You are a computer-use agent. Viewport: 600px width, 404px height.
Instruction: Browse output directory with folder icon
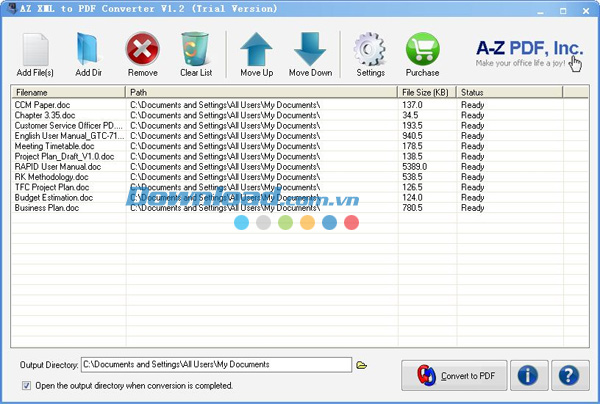click(x=361, y=365)
